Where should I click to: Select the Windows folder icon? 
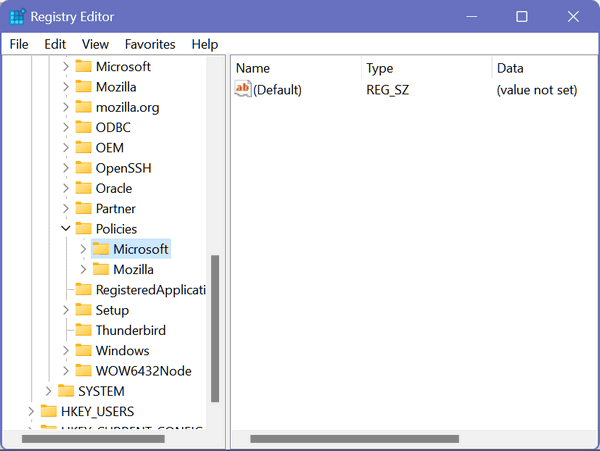[83, 350]
